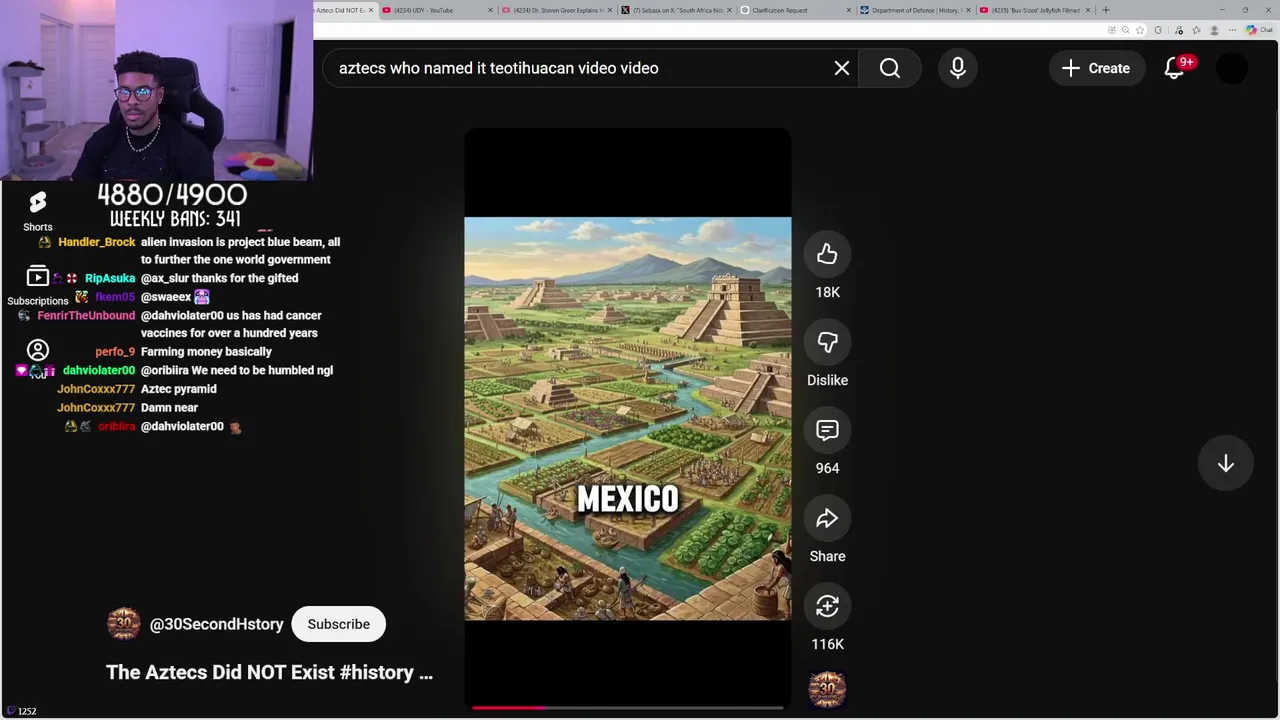Open the Create menu
This screenshot has height=720, width=1280.
(x=1097, y=68)
